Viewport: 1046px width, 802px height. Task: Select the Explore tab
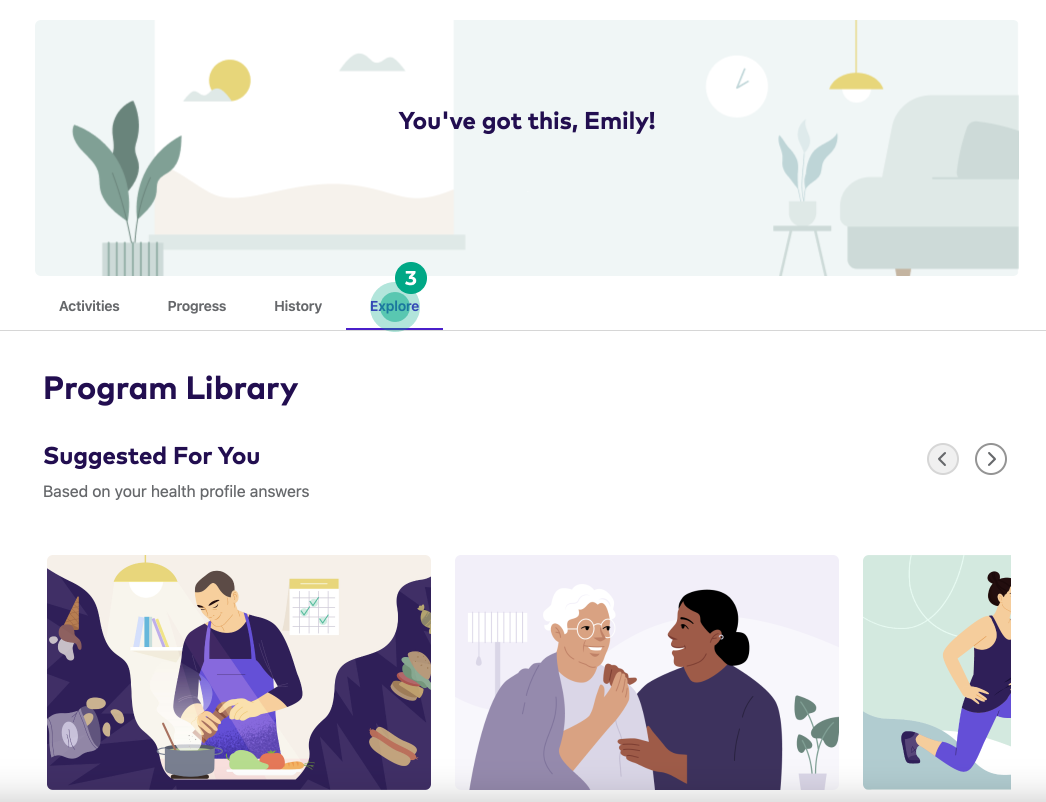coord(394,306)
